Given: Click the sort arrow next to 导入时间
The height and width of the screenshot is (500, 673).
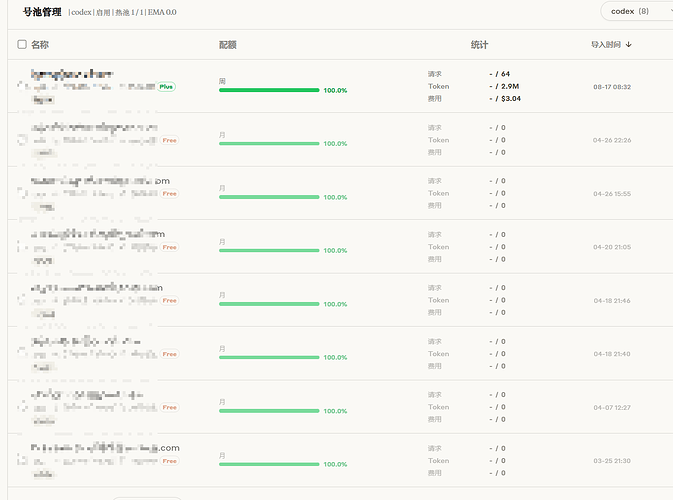Looking at the screenshot, I should (628, 45).
